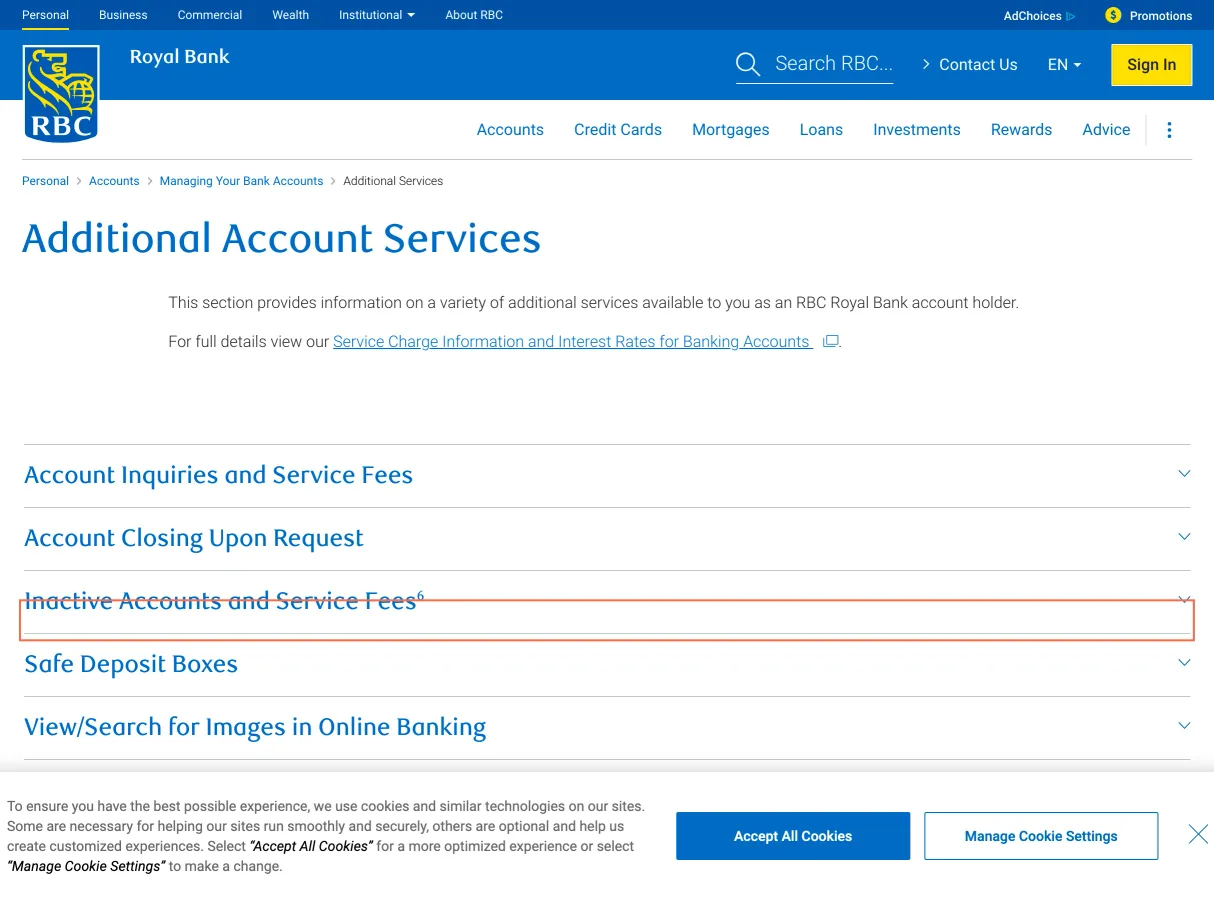1214x900 pixels.
Task: Expand Safe Deposit Boxes chevron
Action: (1184, 663)
